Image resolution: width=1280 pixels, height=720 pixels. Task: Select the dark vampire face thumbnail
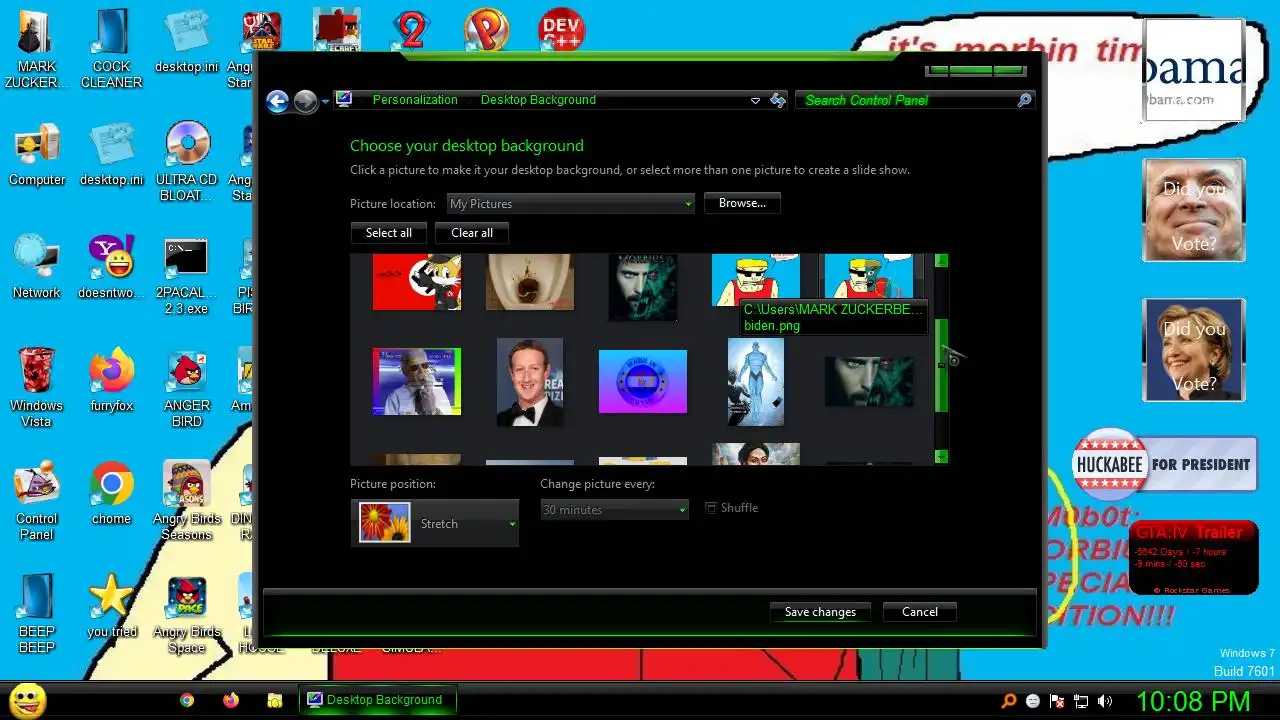[869, 381]
